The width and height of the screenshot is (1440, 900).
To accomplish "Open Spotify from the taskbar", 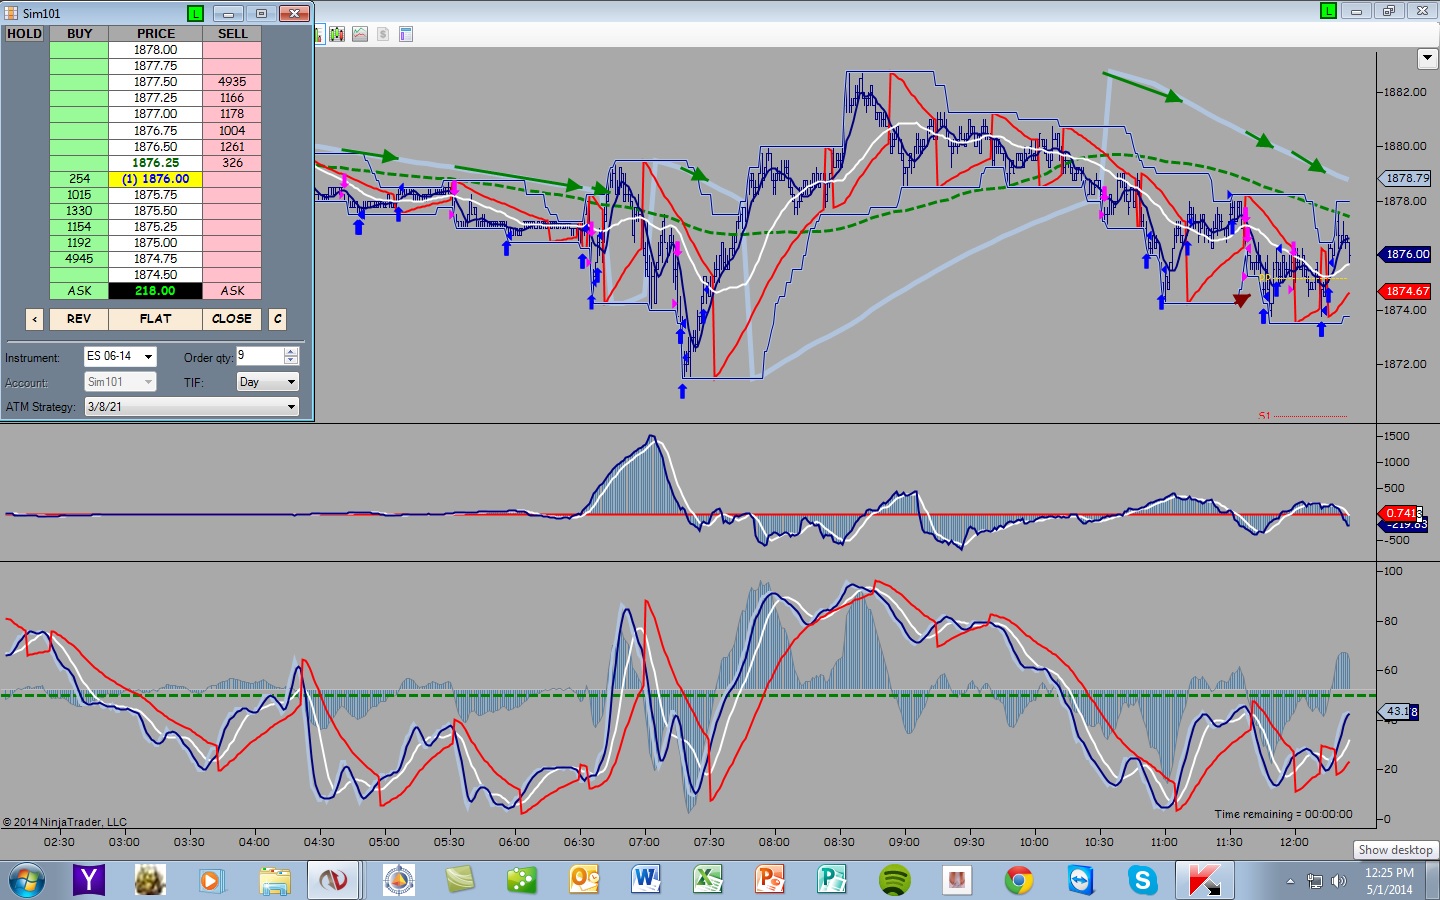I will click(894, 880).
